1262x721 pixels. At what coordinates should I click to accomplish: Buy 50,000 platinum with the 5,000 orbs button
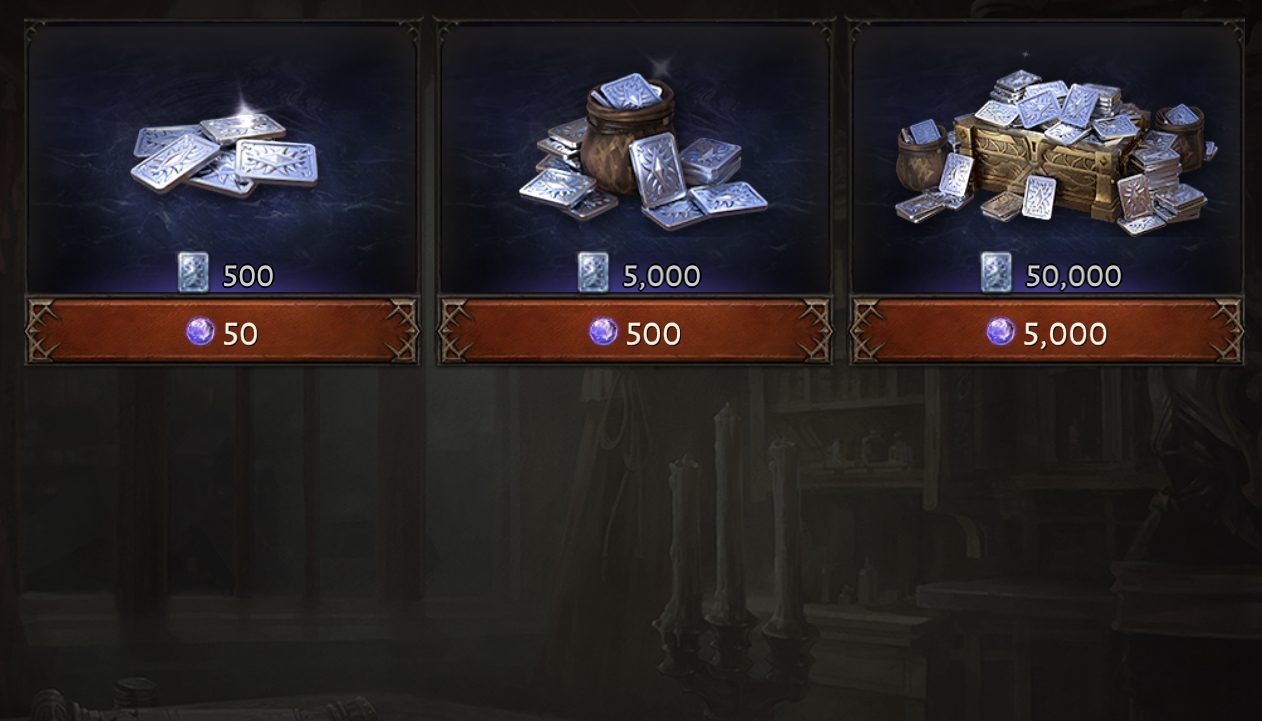pos(1046,331)
